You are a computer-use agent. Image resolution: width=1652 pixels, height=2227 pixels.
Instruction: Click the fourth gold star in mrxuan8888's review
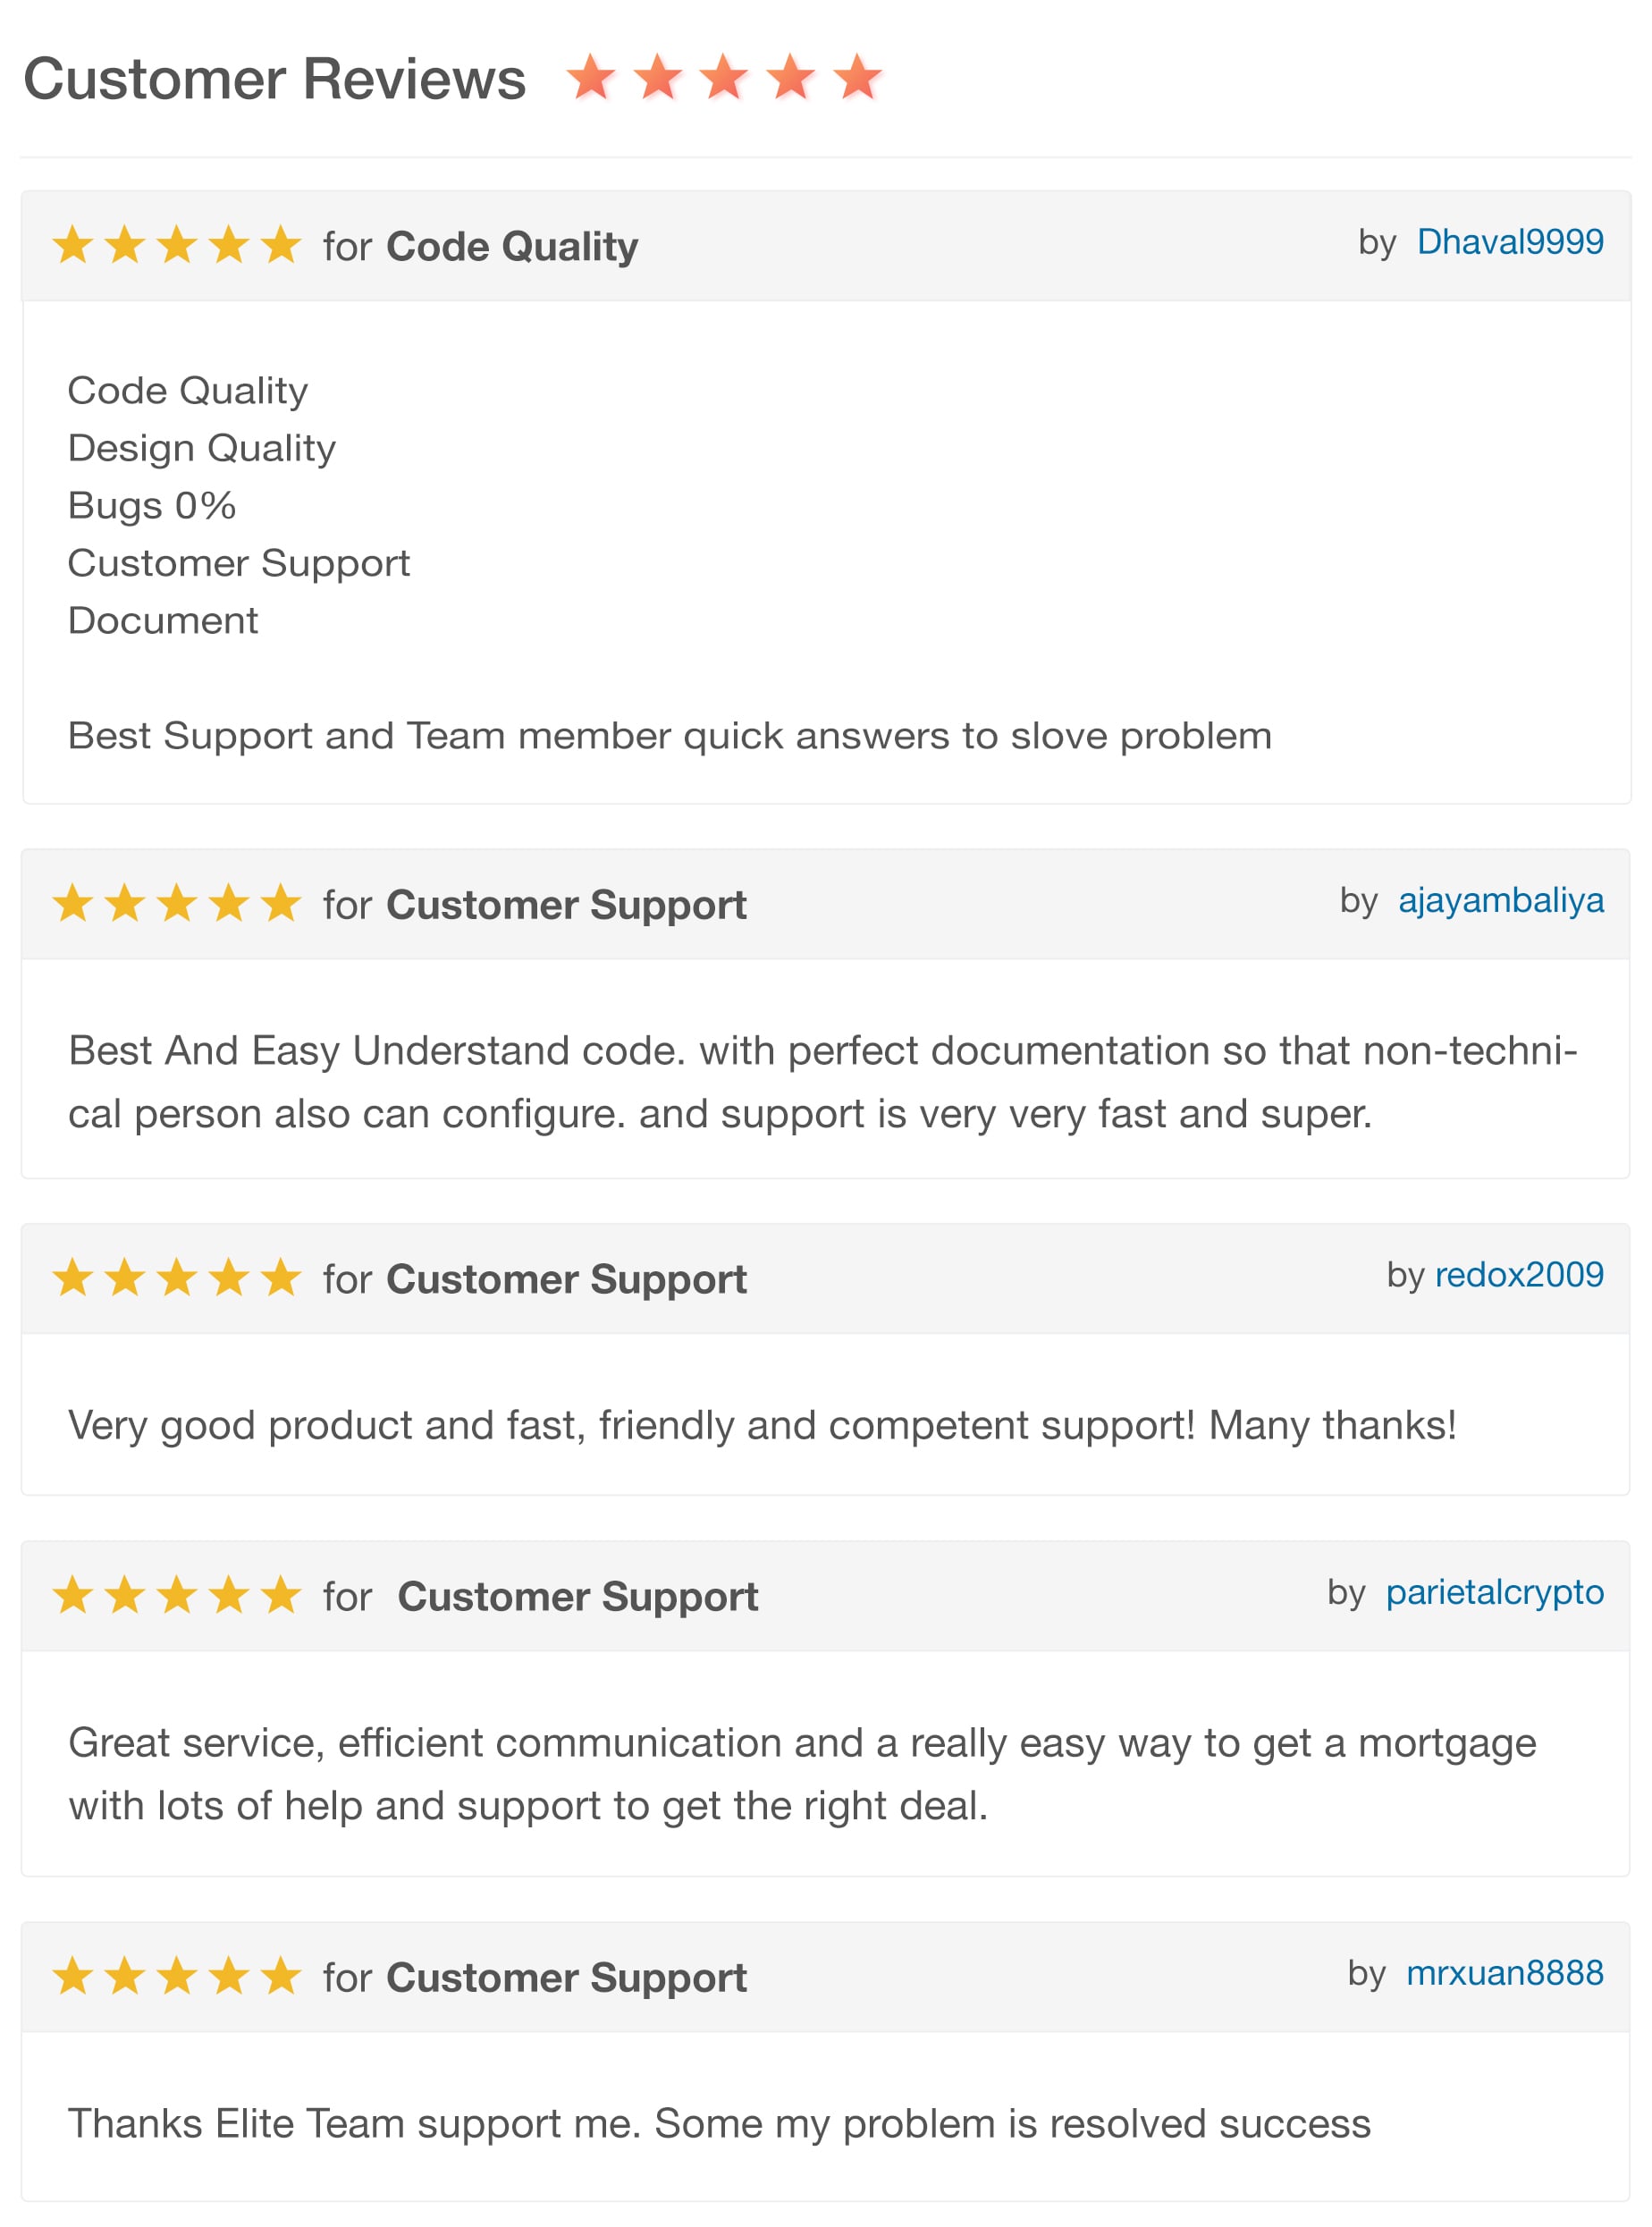[229, 1976]
